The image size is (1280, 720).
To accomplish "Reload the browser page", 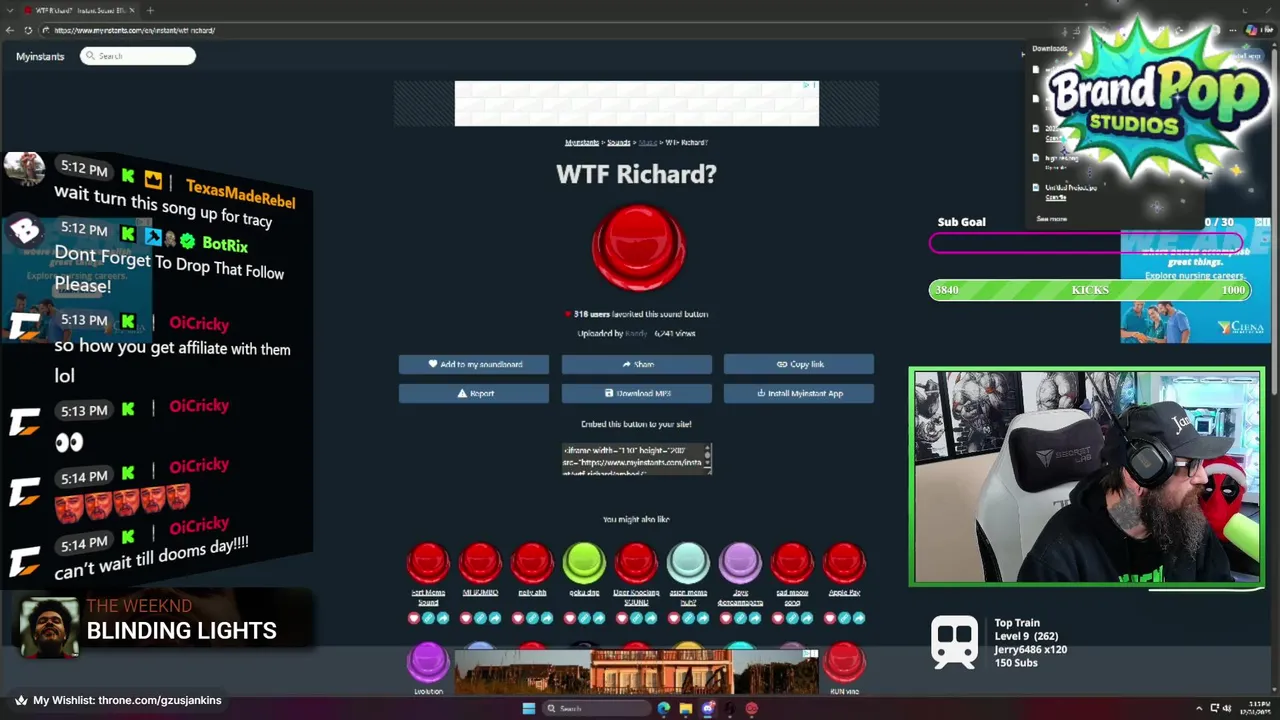I will [x=28, y=30].
